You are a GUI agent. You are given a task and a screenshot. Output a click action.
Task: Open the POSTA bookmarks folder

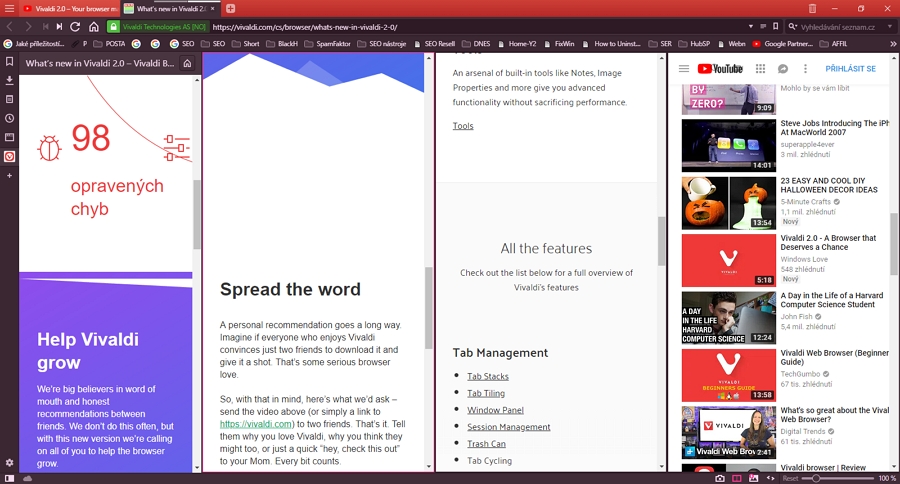coord(109,44)
